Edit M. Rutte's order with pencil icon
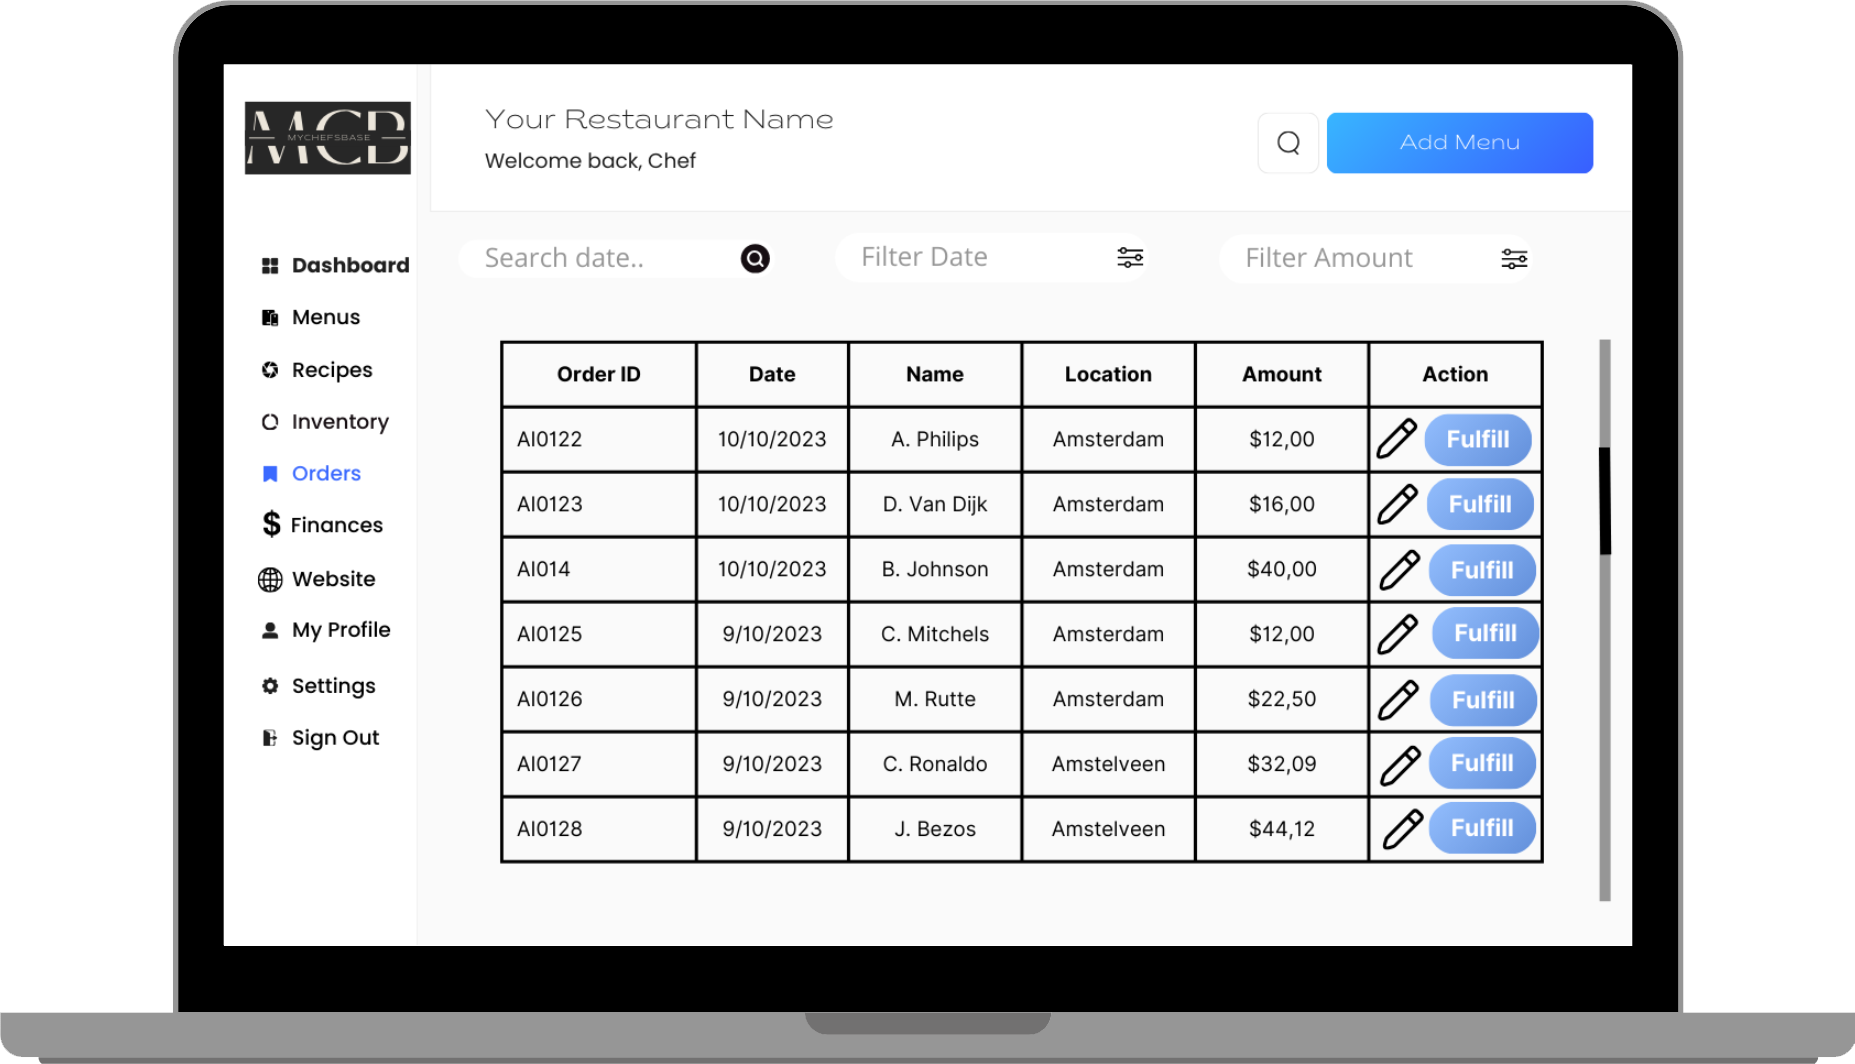This screenshot has width=1855, height=1064. click(x=1399, y=700)
